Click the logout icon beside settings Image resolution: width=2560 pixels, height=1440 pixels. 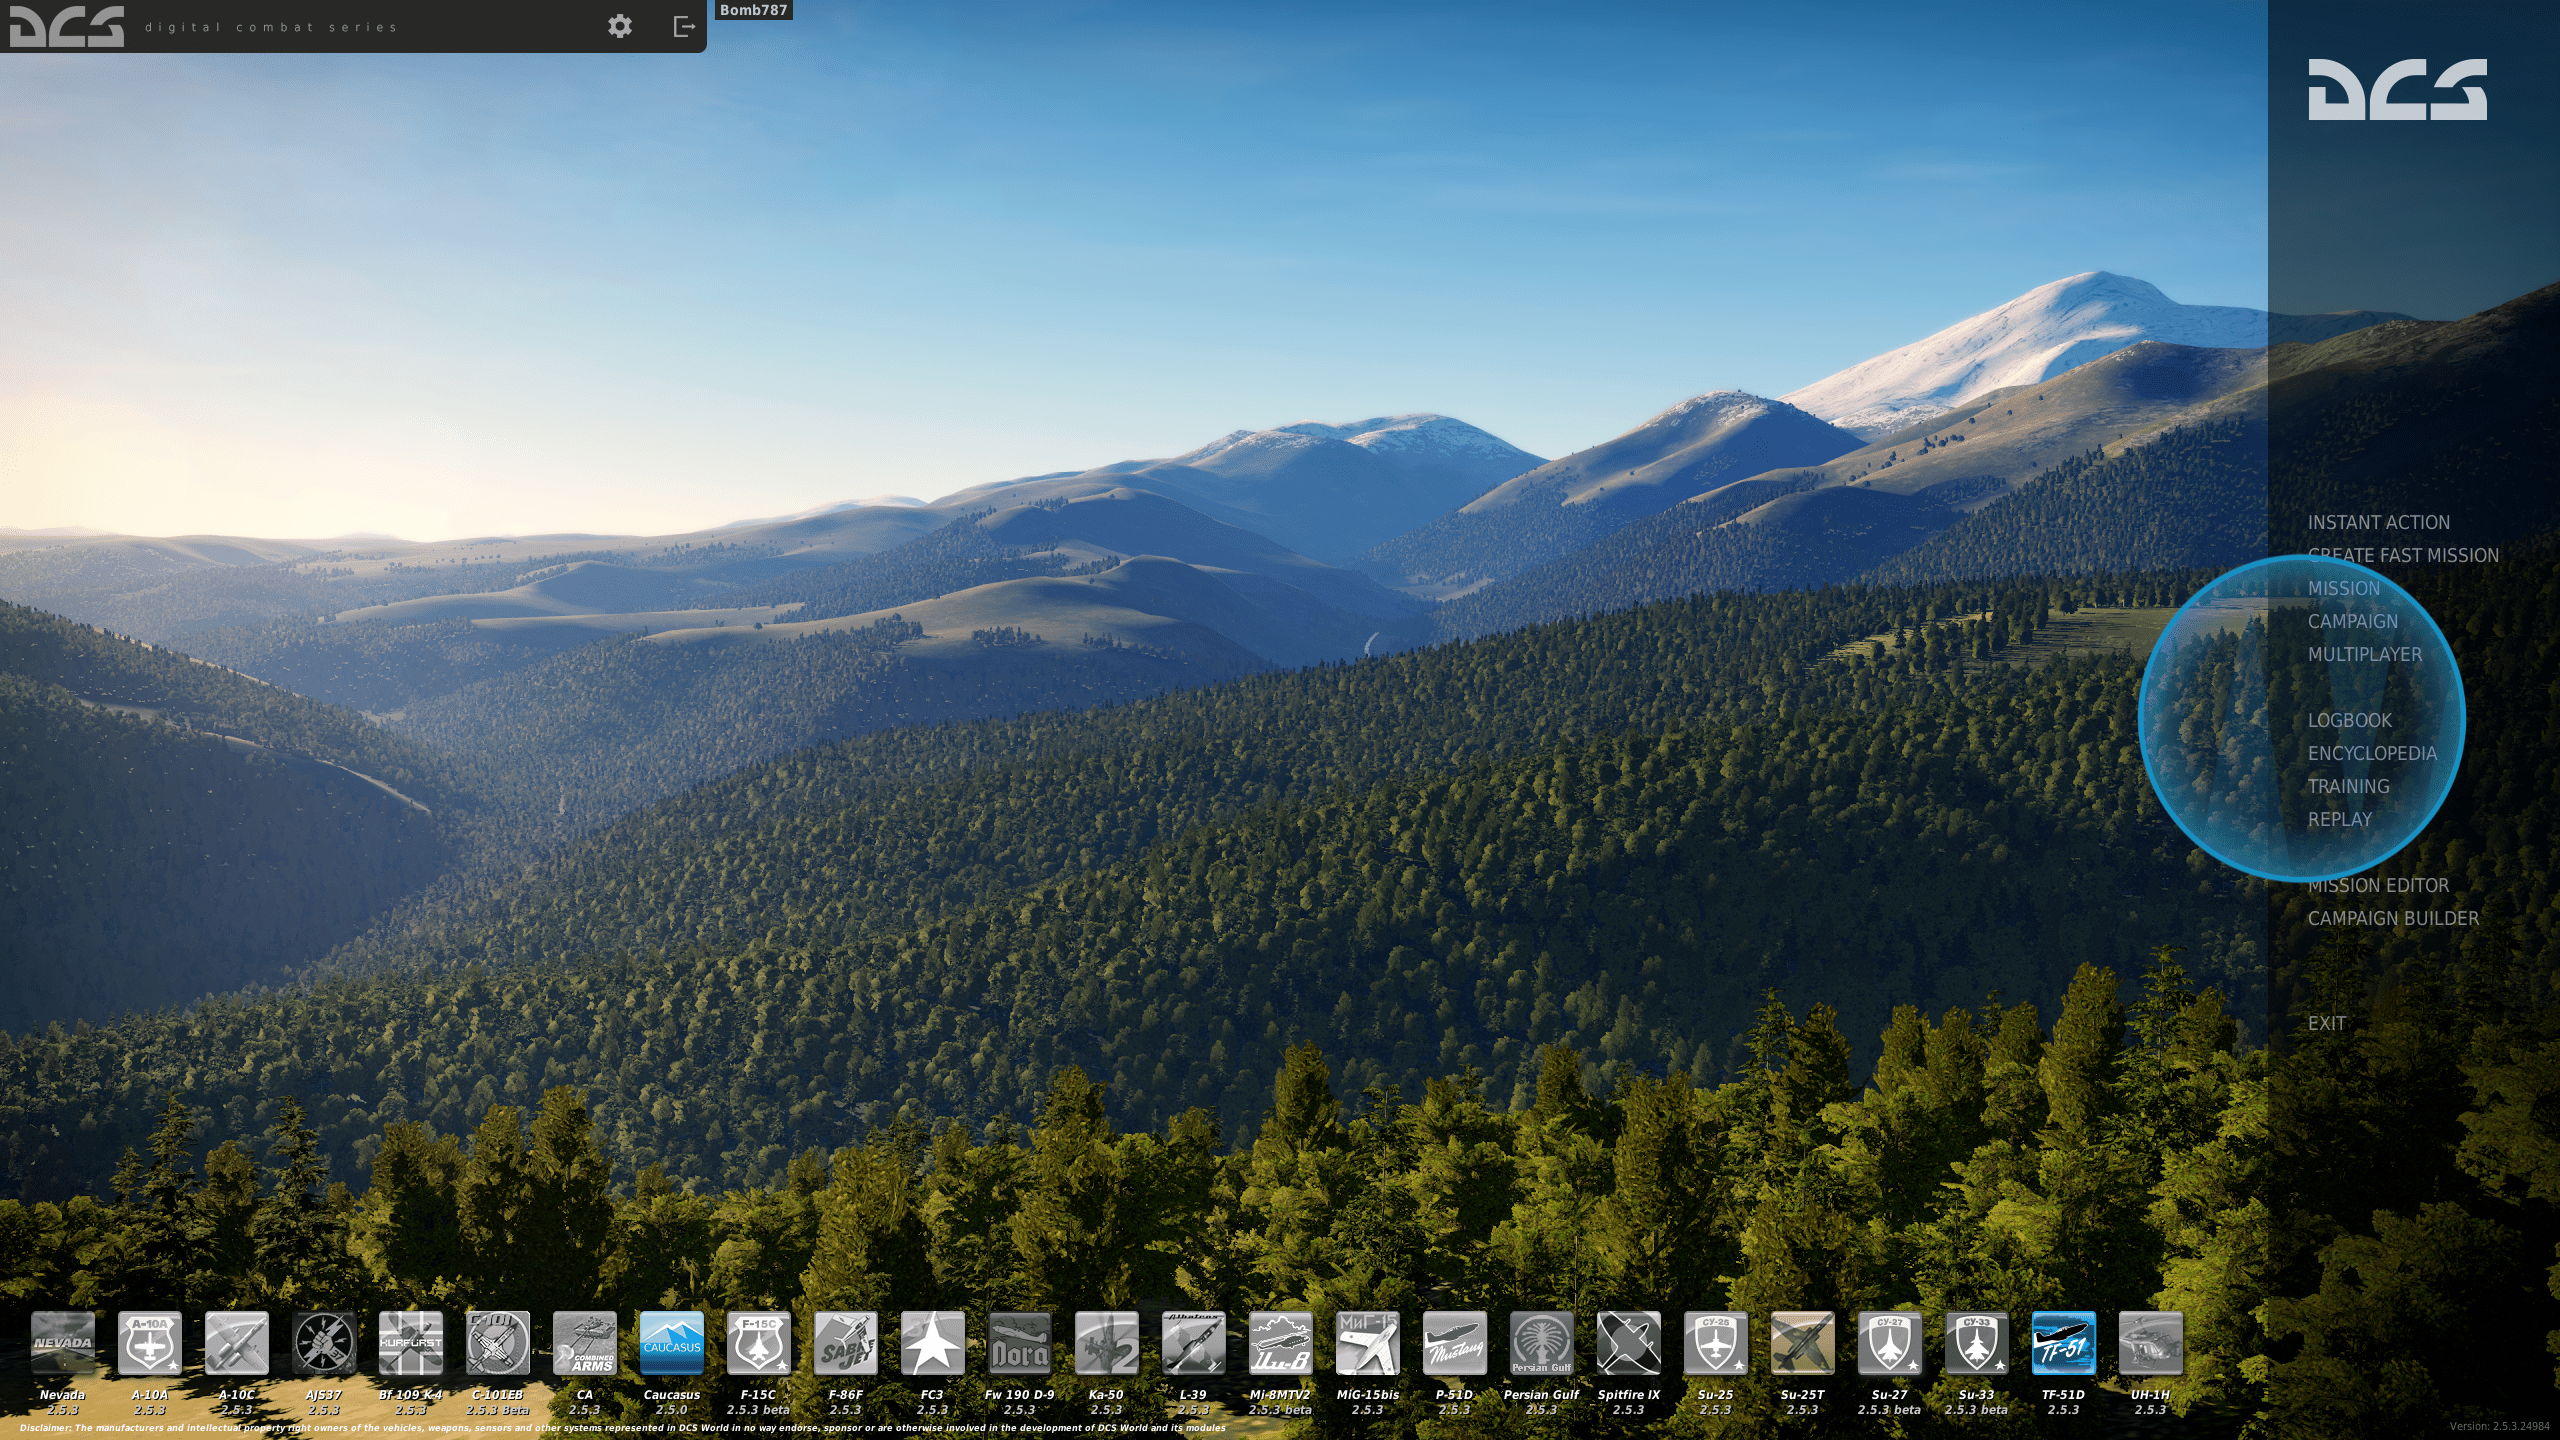pos(684,27)
